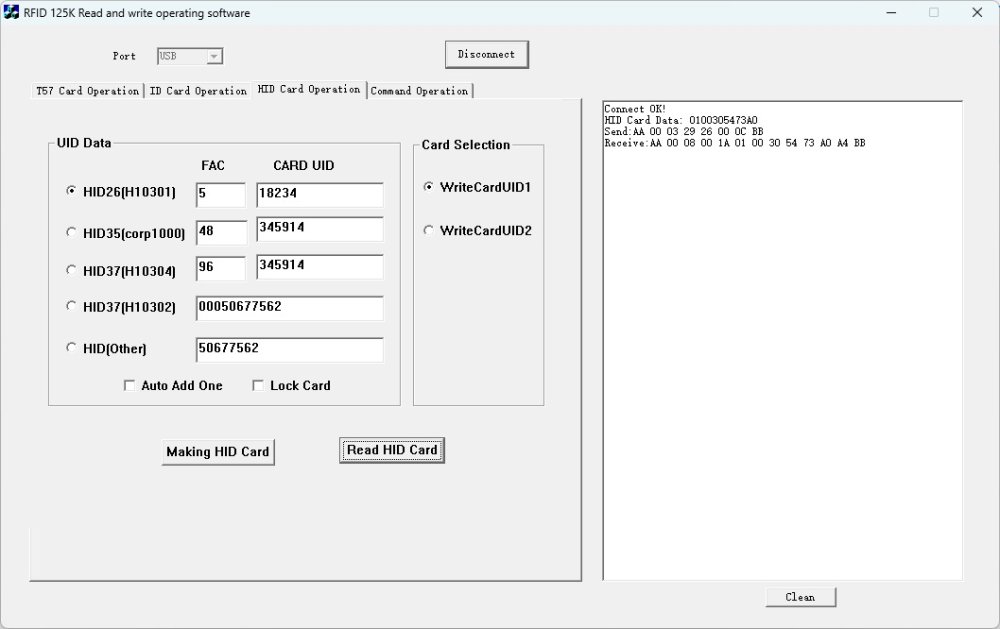Click the Read HID Card button
Screen dimensions: 1000x629
point(392,450)
